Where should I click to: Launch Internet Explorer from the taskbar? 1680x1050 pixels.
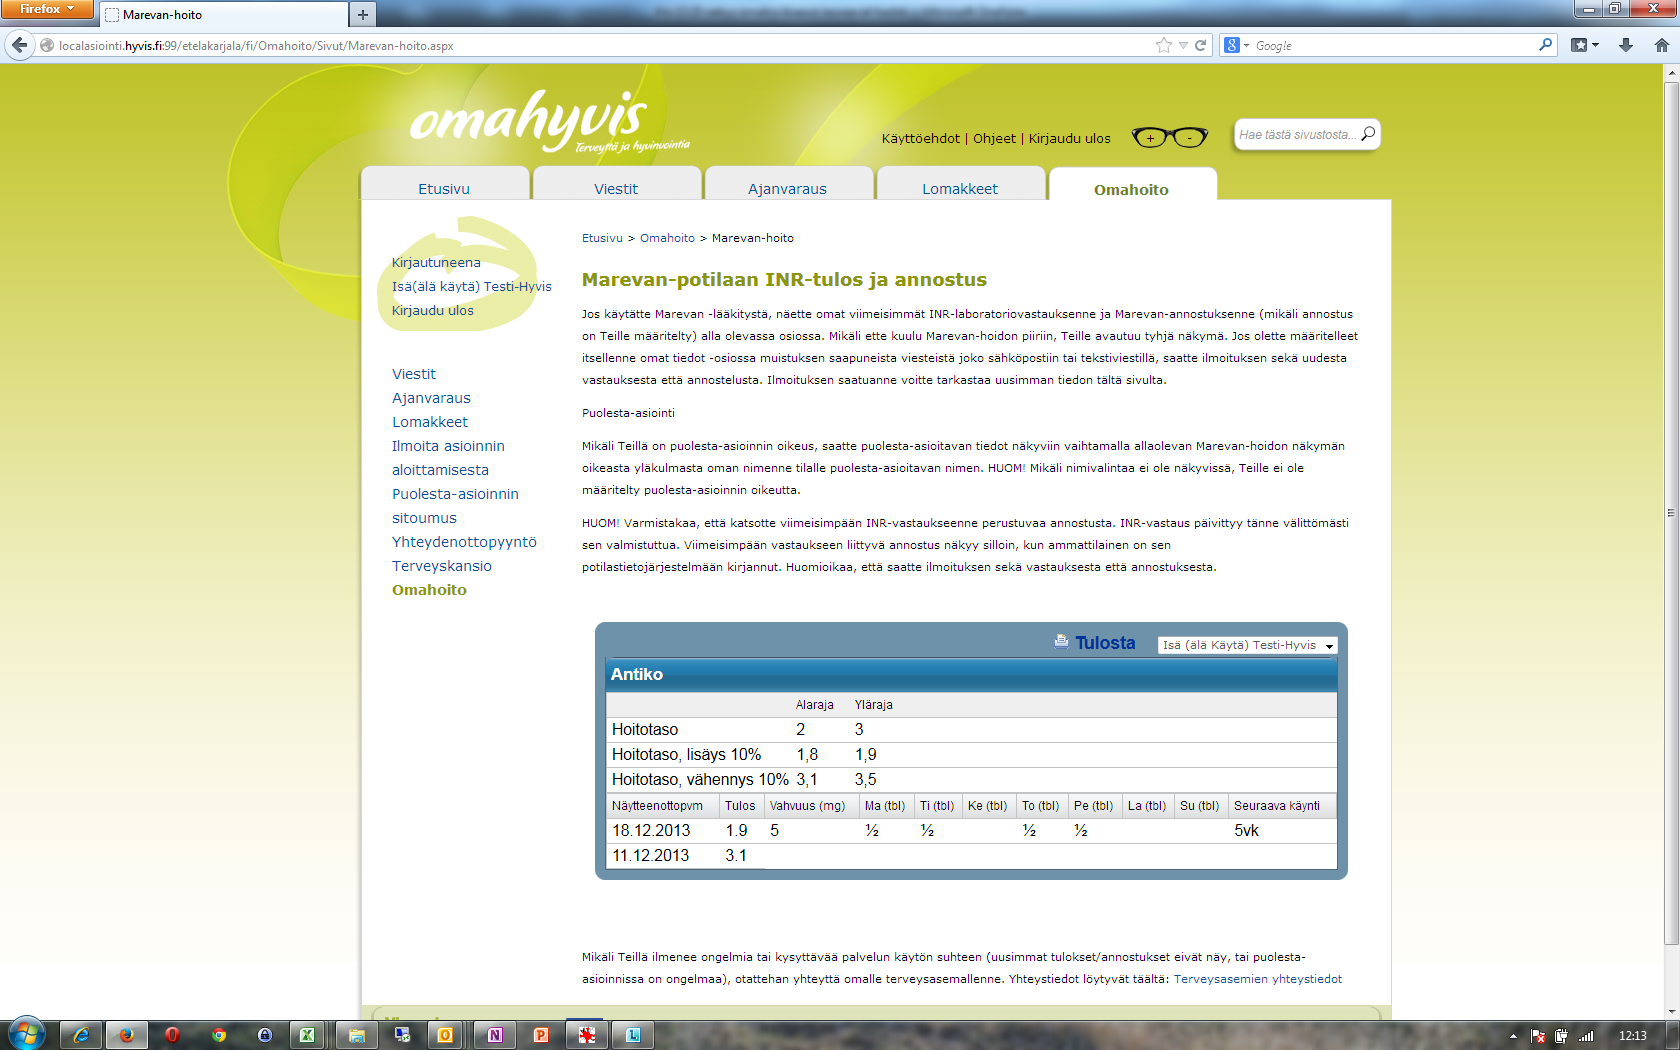[81, 1035]
